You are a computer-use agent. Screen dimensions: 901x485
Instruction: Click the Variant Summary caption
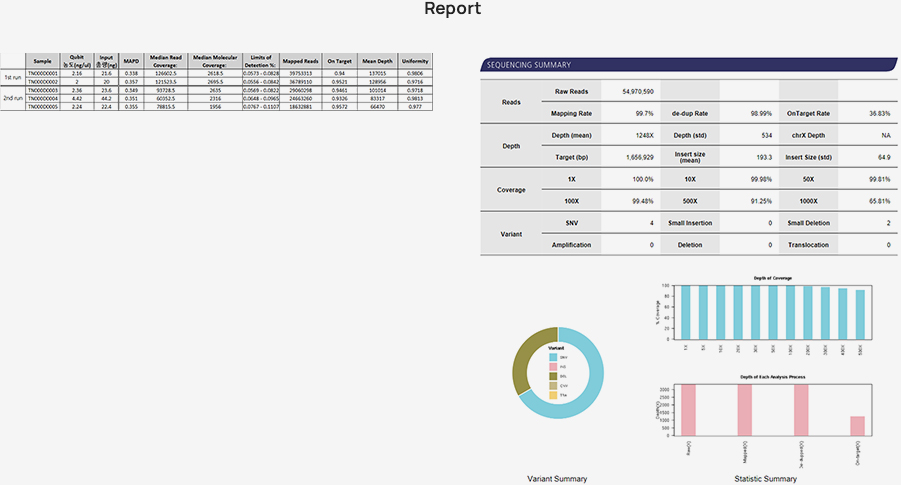tap(557, 479)
